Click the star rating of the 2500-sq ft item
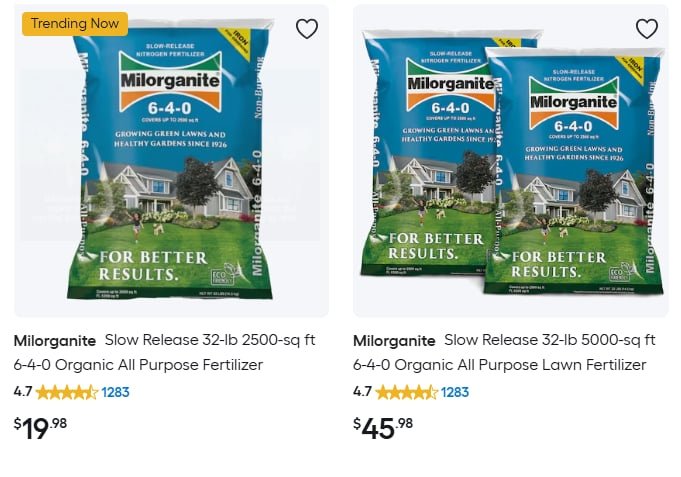The image size is (681, 477). click(67, 392)
